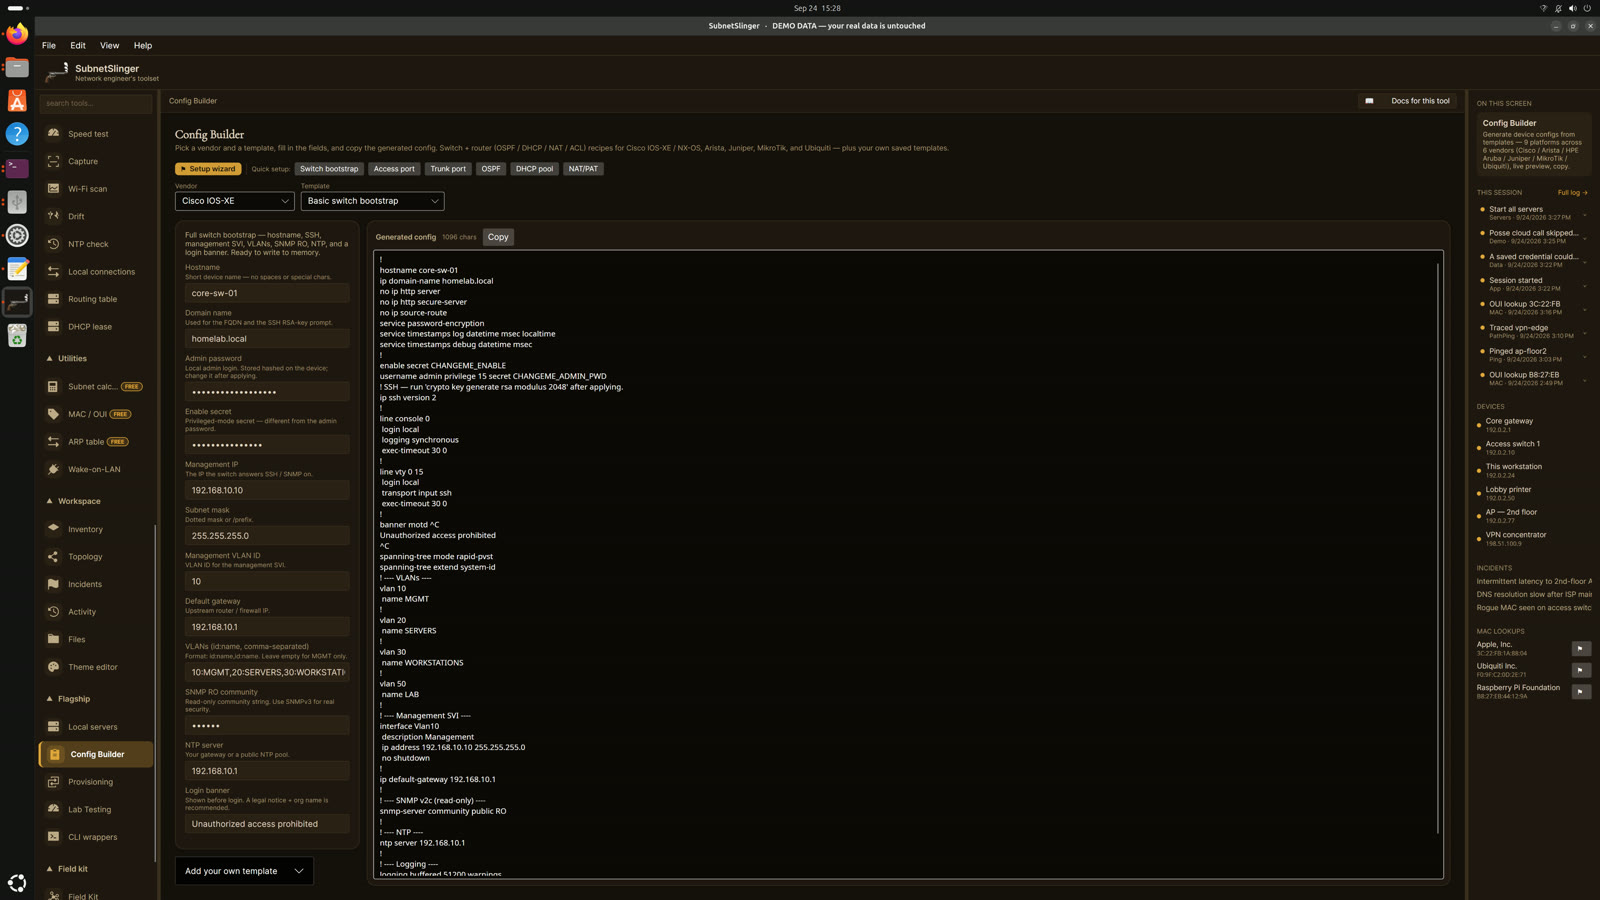Screen dimensions: 1600x900
Task: Open the ARP table tool
Action: (96, 442)
